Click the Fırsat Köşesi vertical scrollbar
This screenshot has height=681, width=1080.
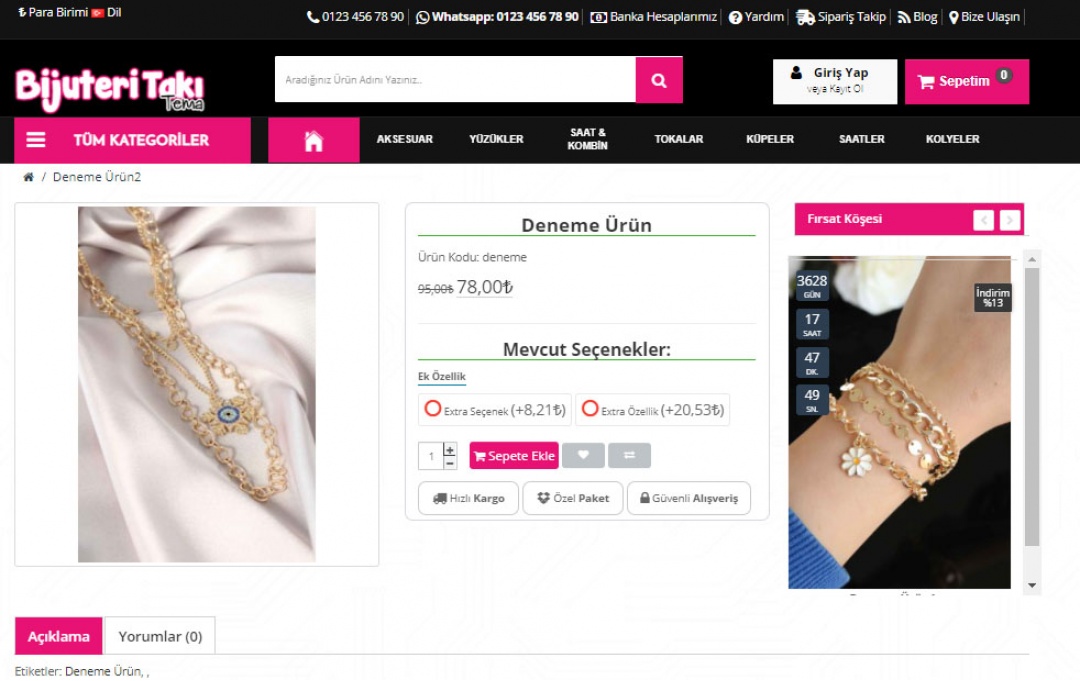pyautogui.click(x=1032, y=400)
